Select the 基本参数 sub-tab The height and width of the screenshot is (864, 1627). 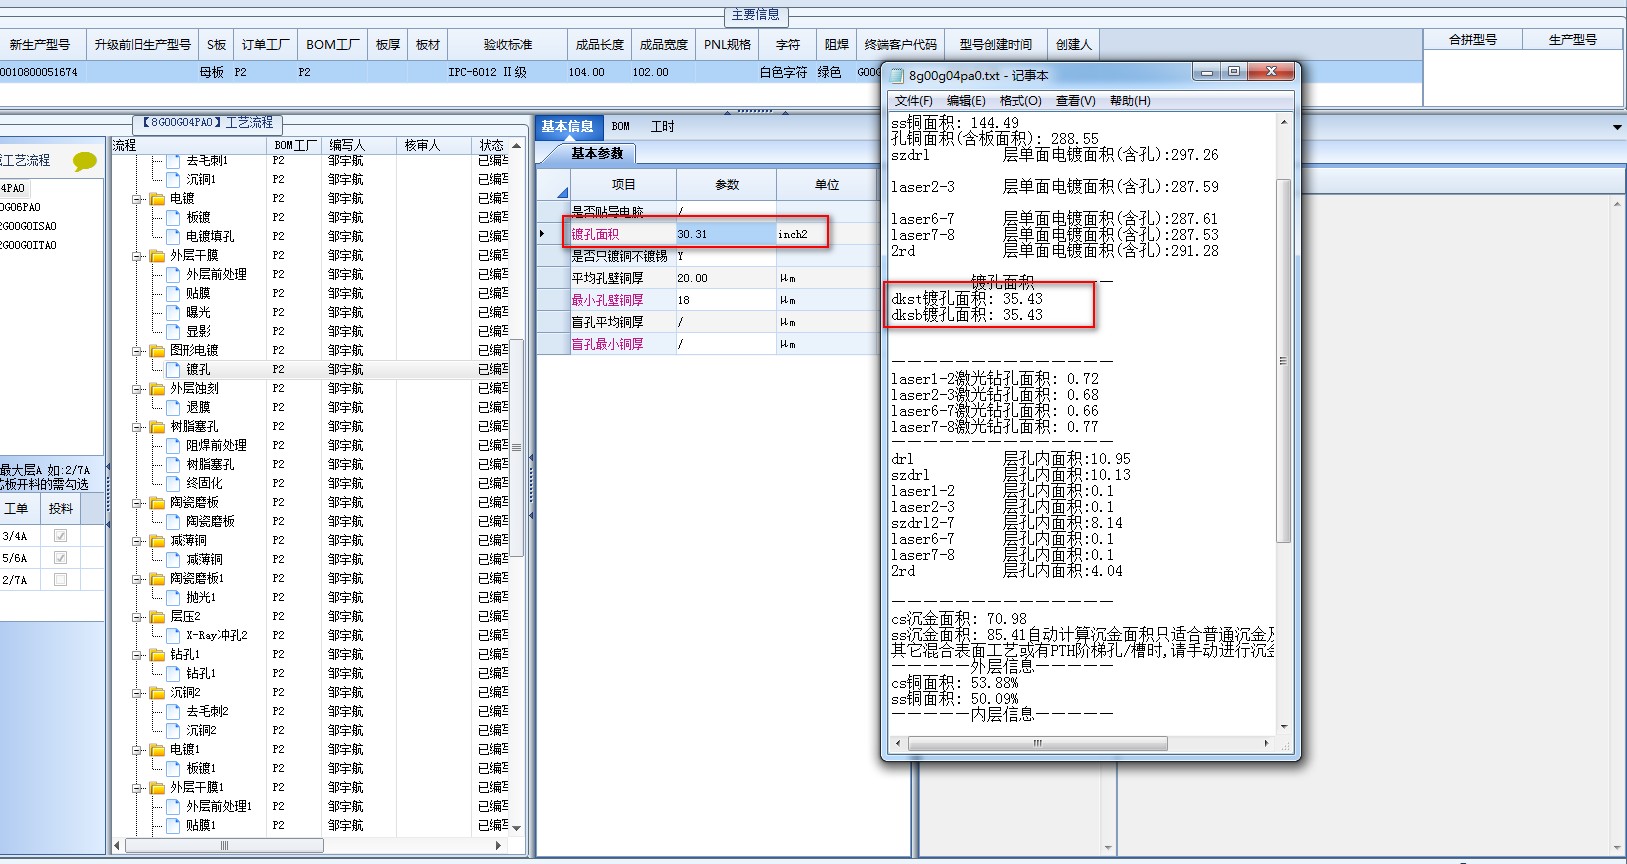pyautogui.click(x=597, y=154)
